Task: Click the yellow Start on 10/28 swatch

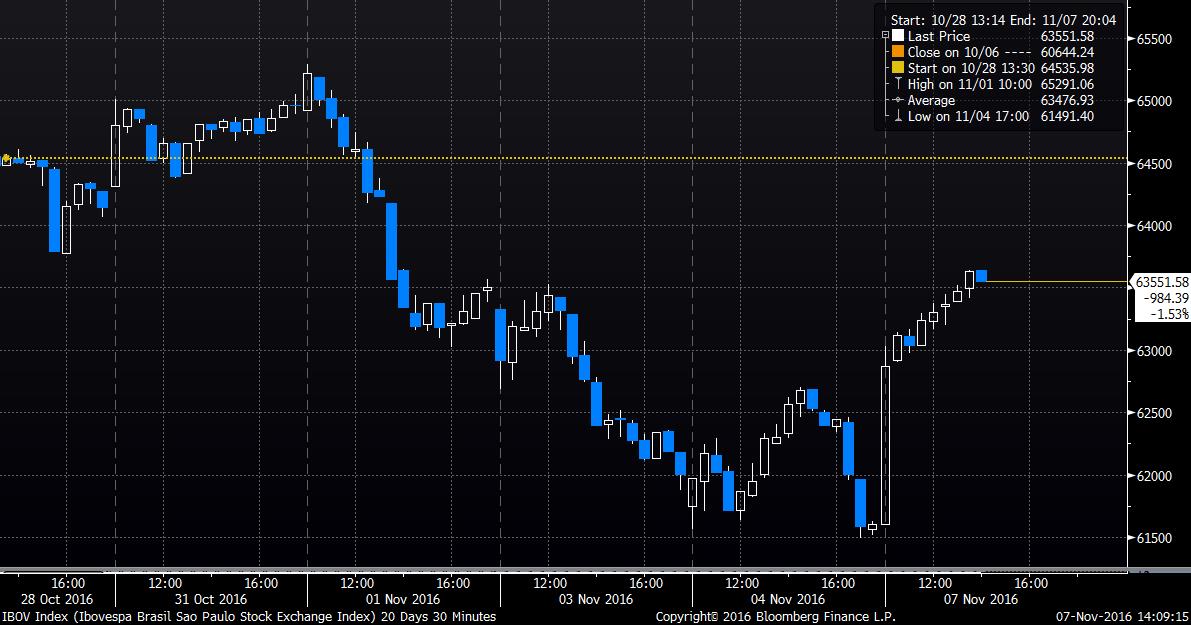Action: [898, 69]
